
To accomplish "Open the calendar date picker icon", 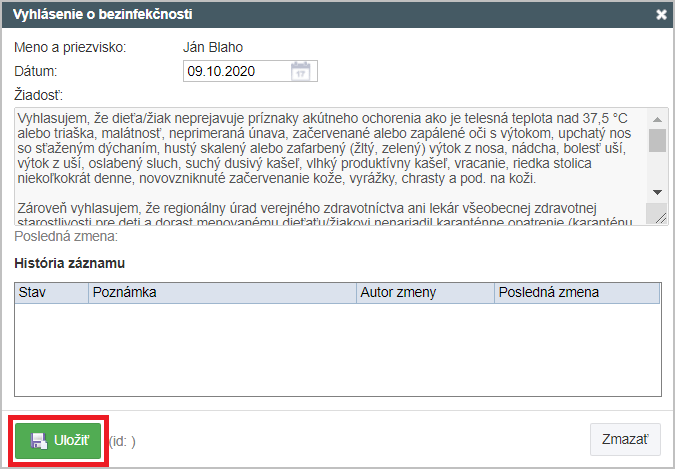I will tap(301, 71).
